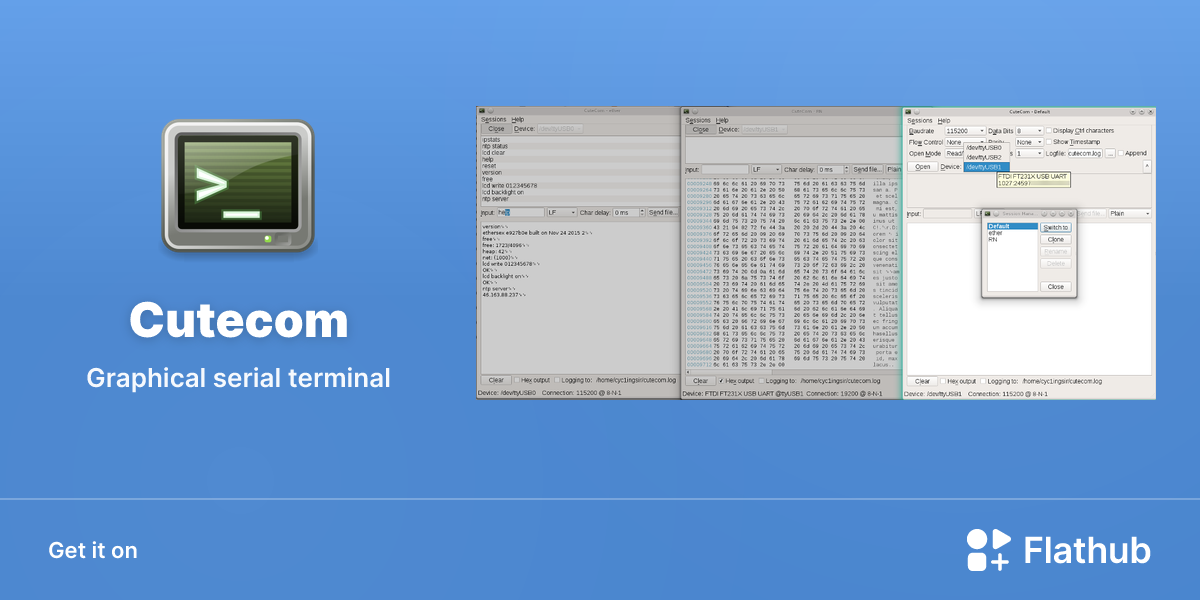Image resolution: width=1200 pixels, height=600 pixels.
Task: Open the Sessions menu in the left window
Action: (x=493, y=119)
